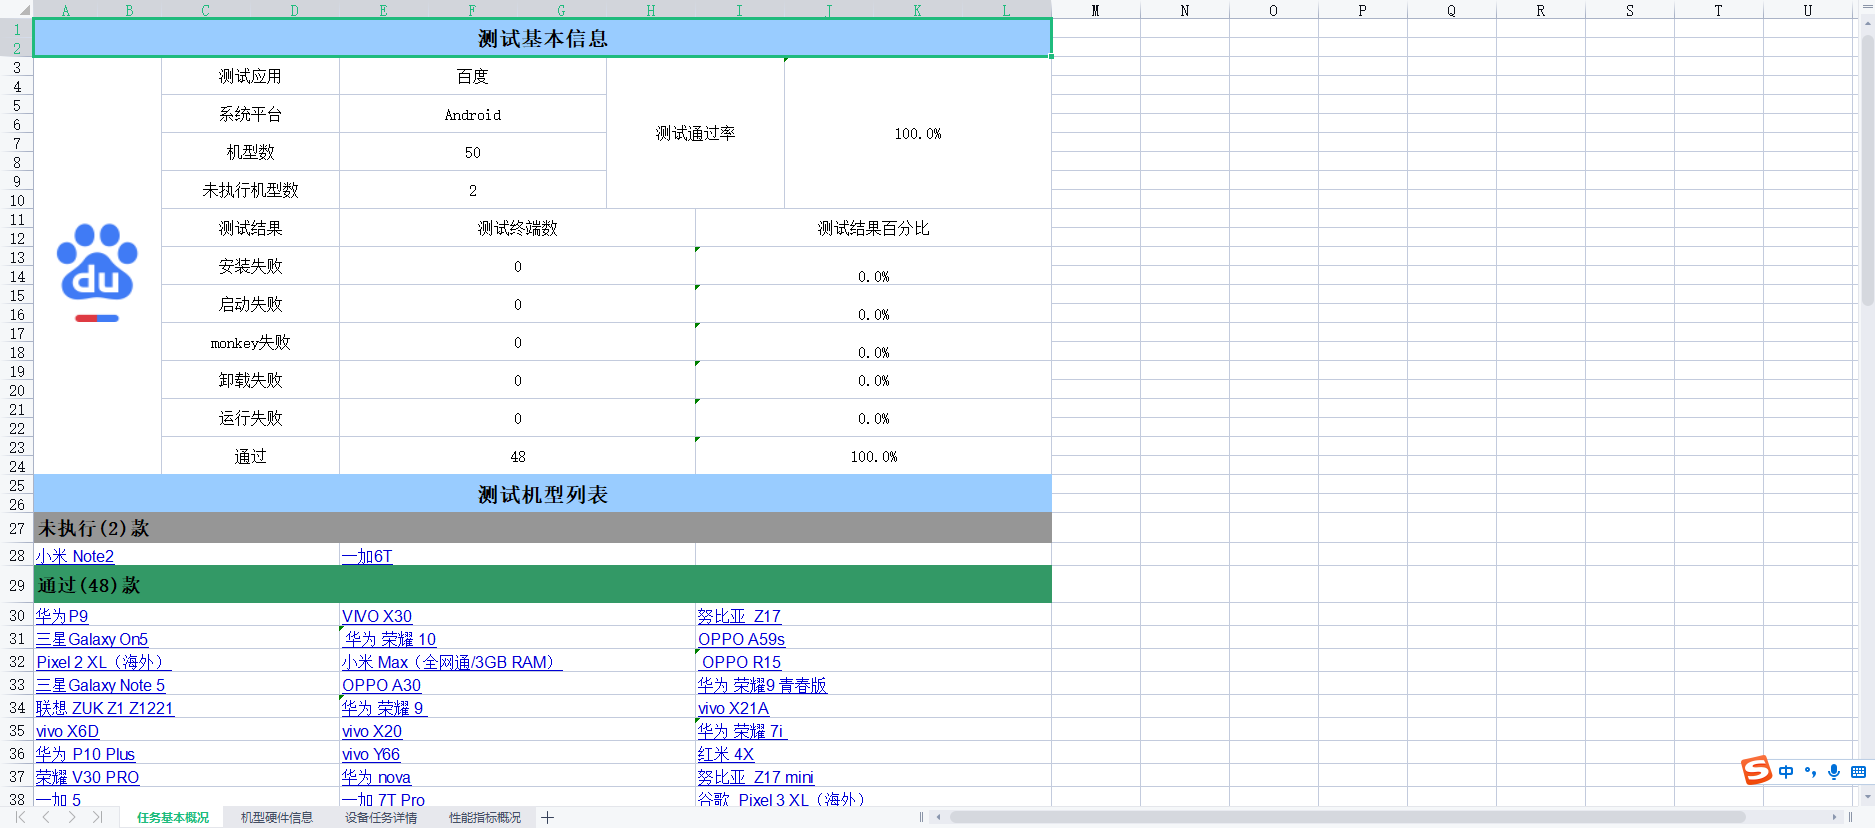The width and height of the screenshot is (1875, 828).
Task: Toggle Sogou punctuation mode icon
Action: pos(1810,772)
